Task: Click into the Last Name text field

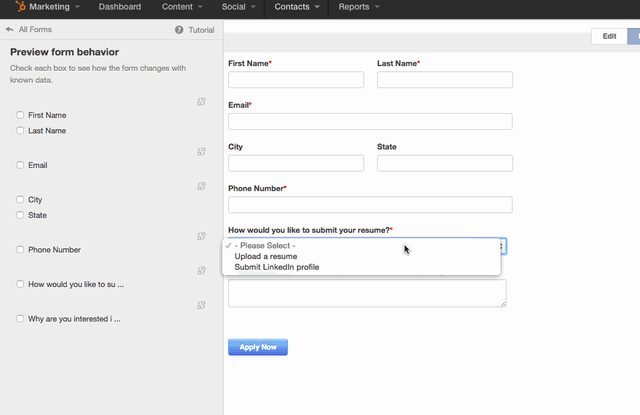Action: pyautogui.click(x=444, y=80)
